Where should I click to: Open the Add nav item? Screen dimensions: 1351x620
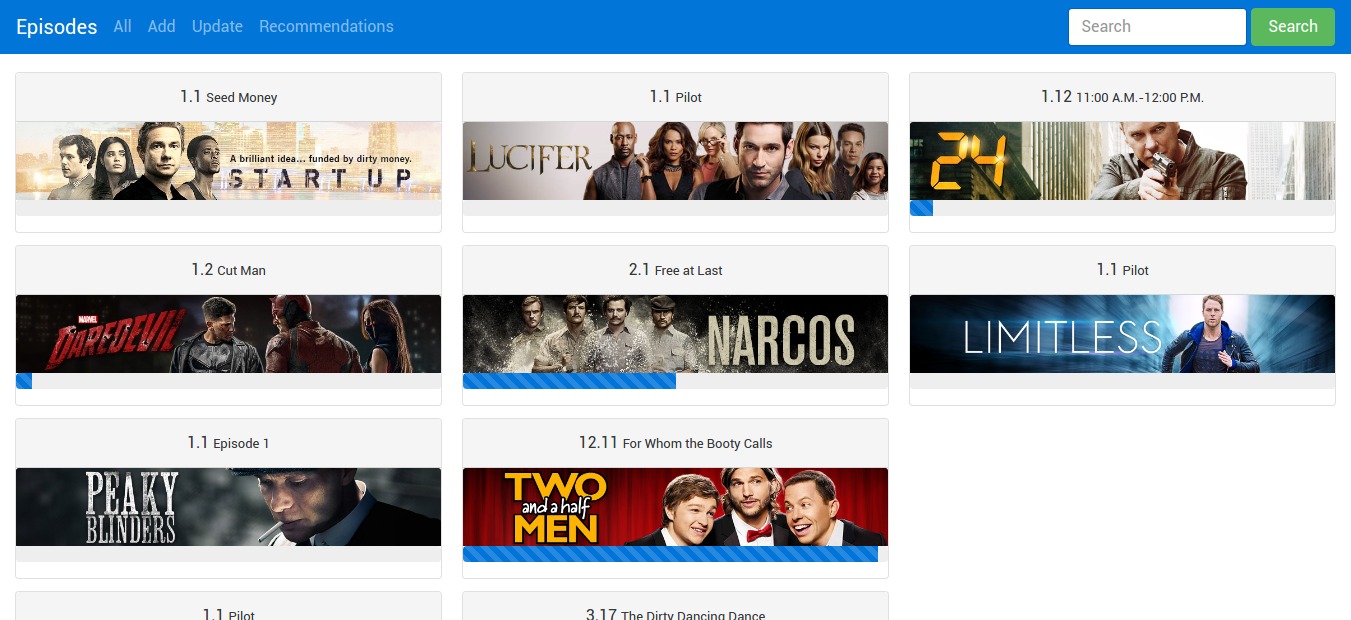[161, 27]
